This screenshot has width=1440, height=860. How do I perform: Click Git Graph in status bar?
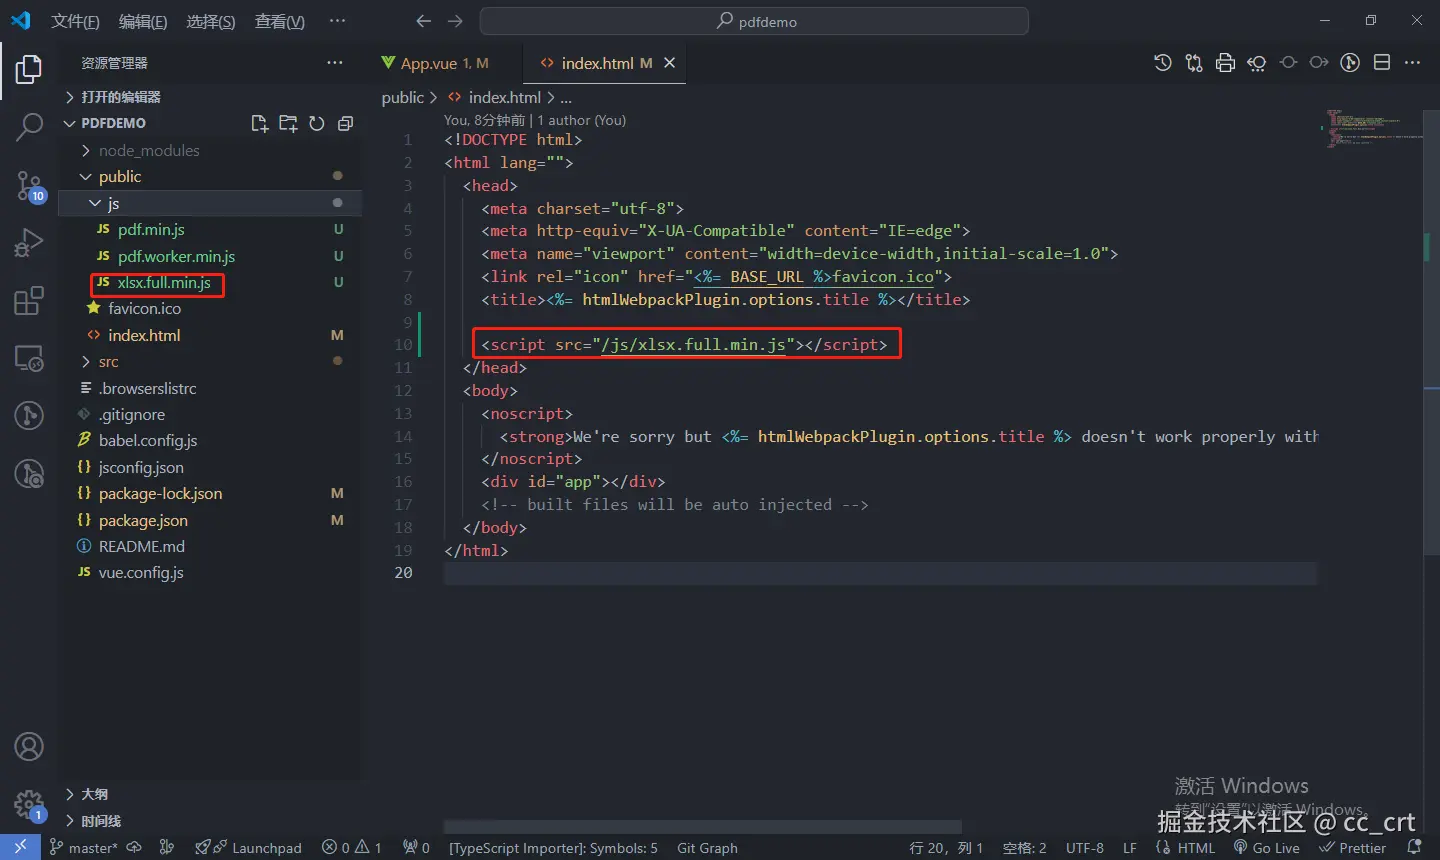click(707, 847)
